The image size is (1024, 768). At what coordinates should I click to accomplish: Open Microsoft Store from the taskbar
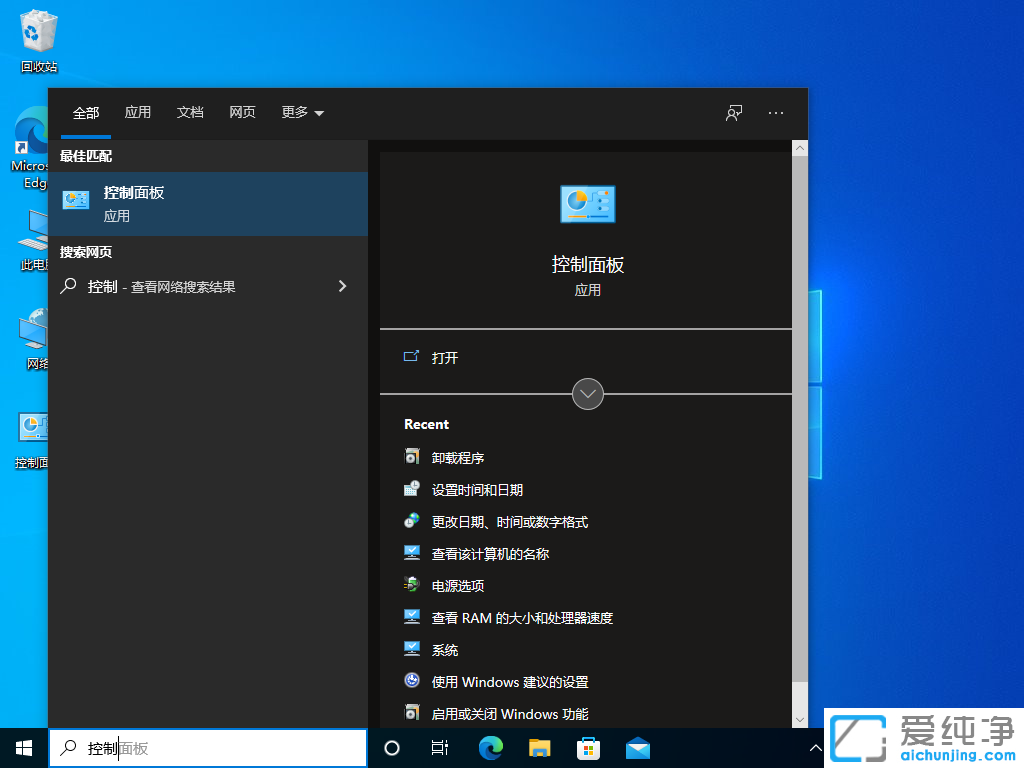pyautogui.click(x=588, y=747)
